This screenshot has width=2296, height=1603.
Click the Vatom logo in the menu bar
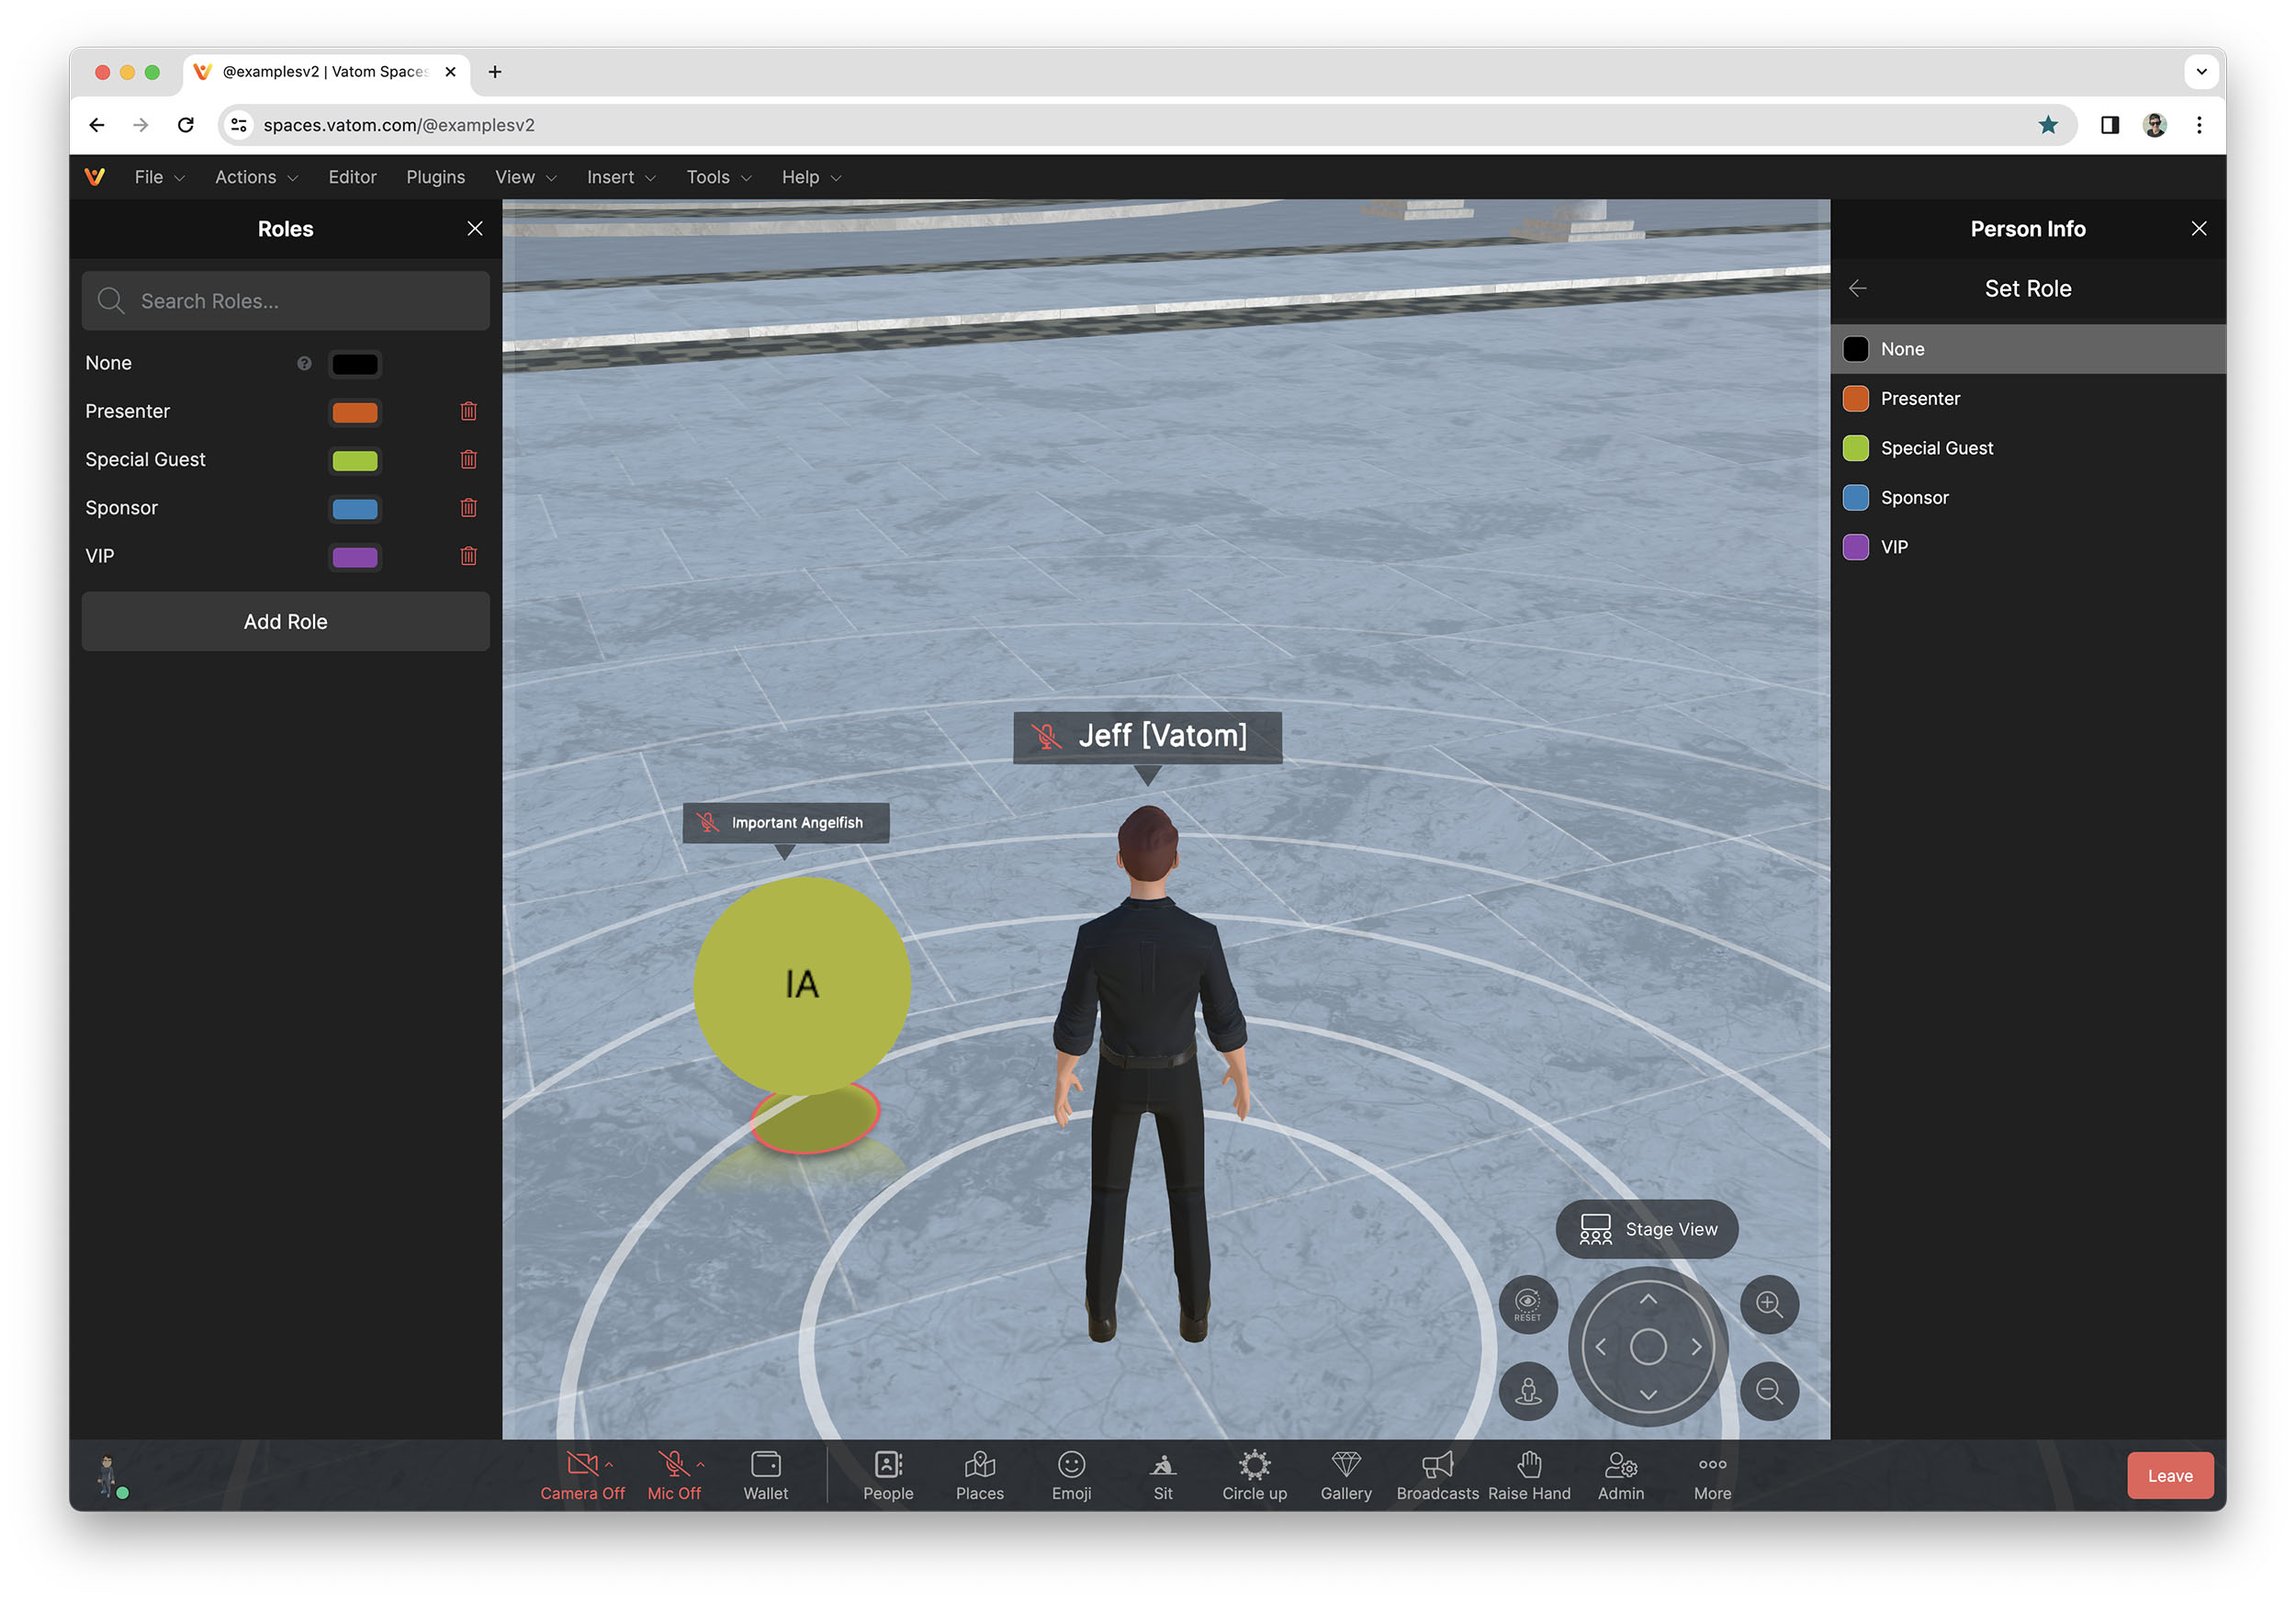point(95,177)
